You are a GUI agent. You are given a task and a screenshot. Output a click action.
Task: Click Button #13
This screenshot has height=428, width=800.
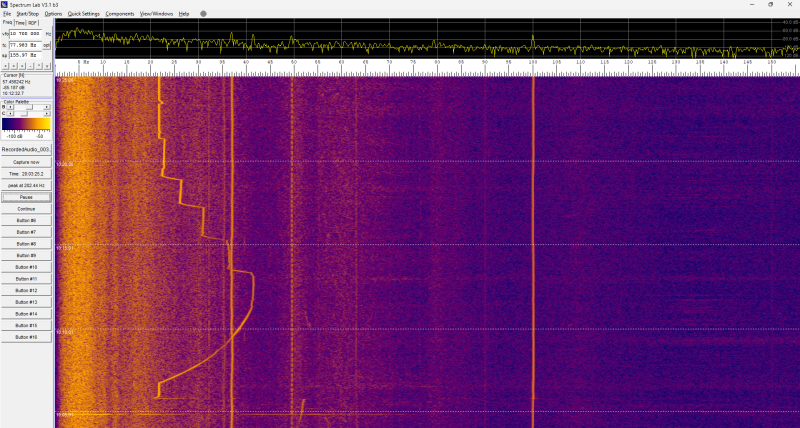pos(26,302)
